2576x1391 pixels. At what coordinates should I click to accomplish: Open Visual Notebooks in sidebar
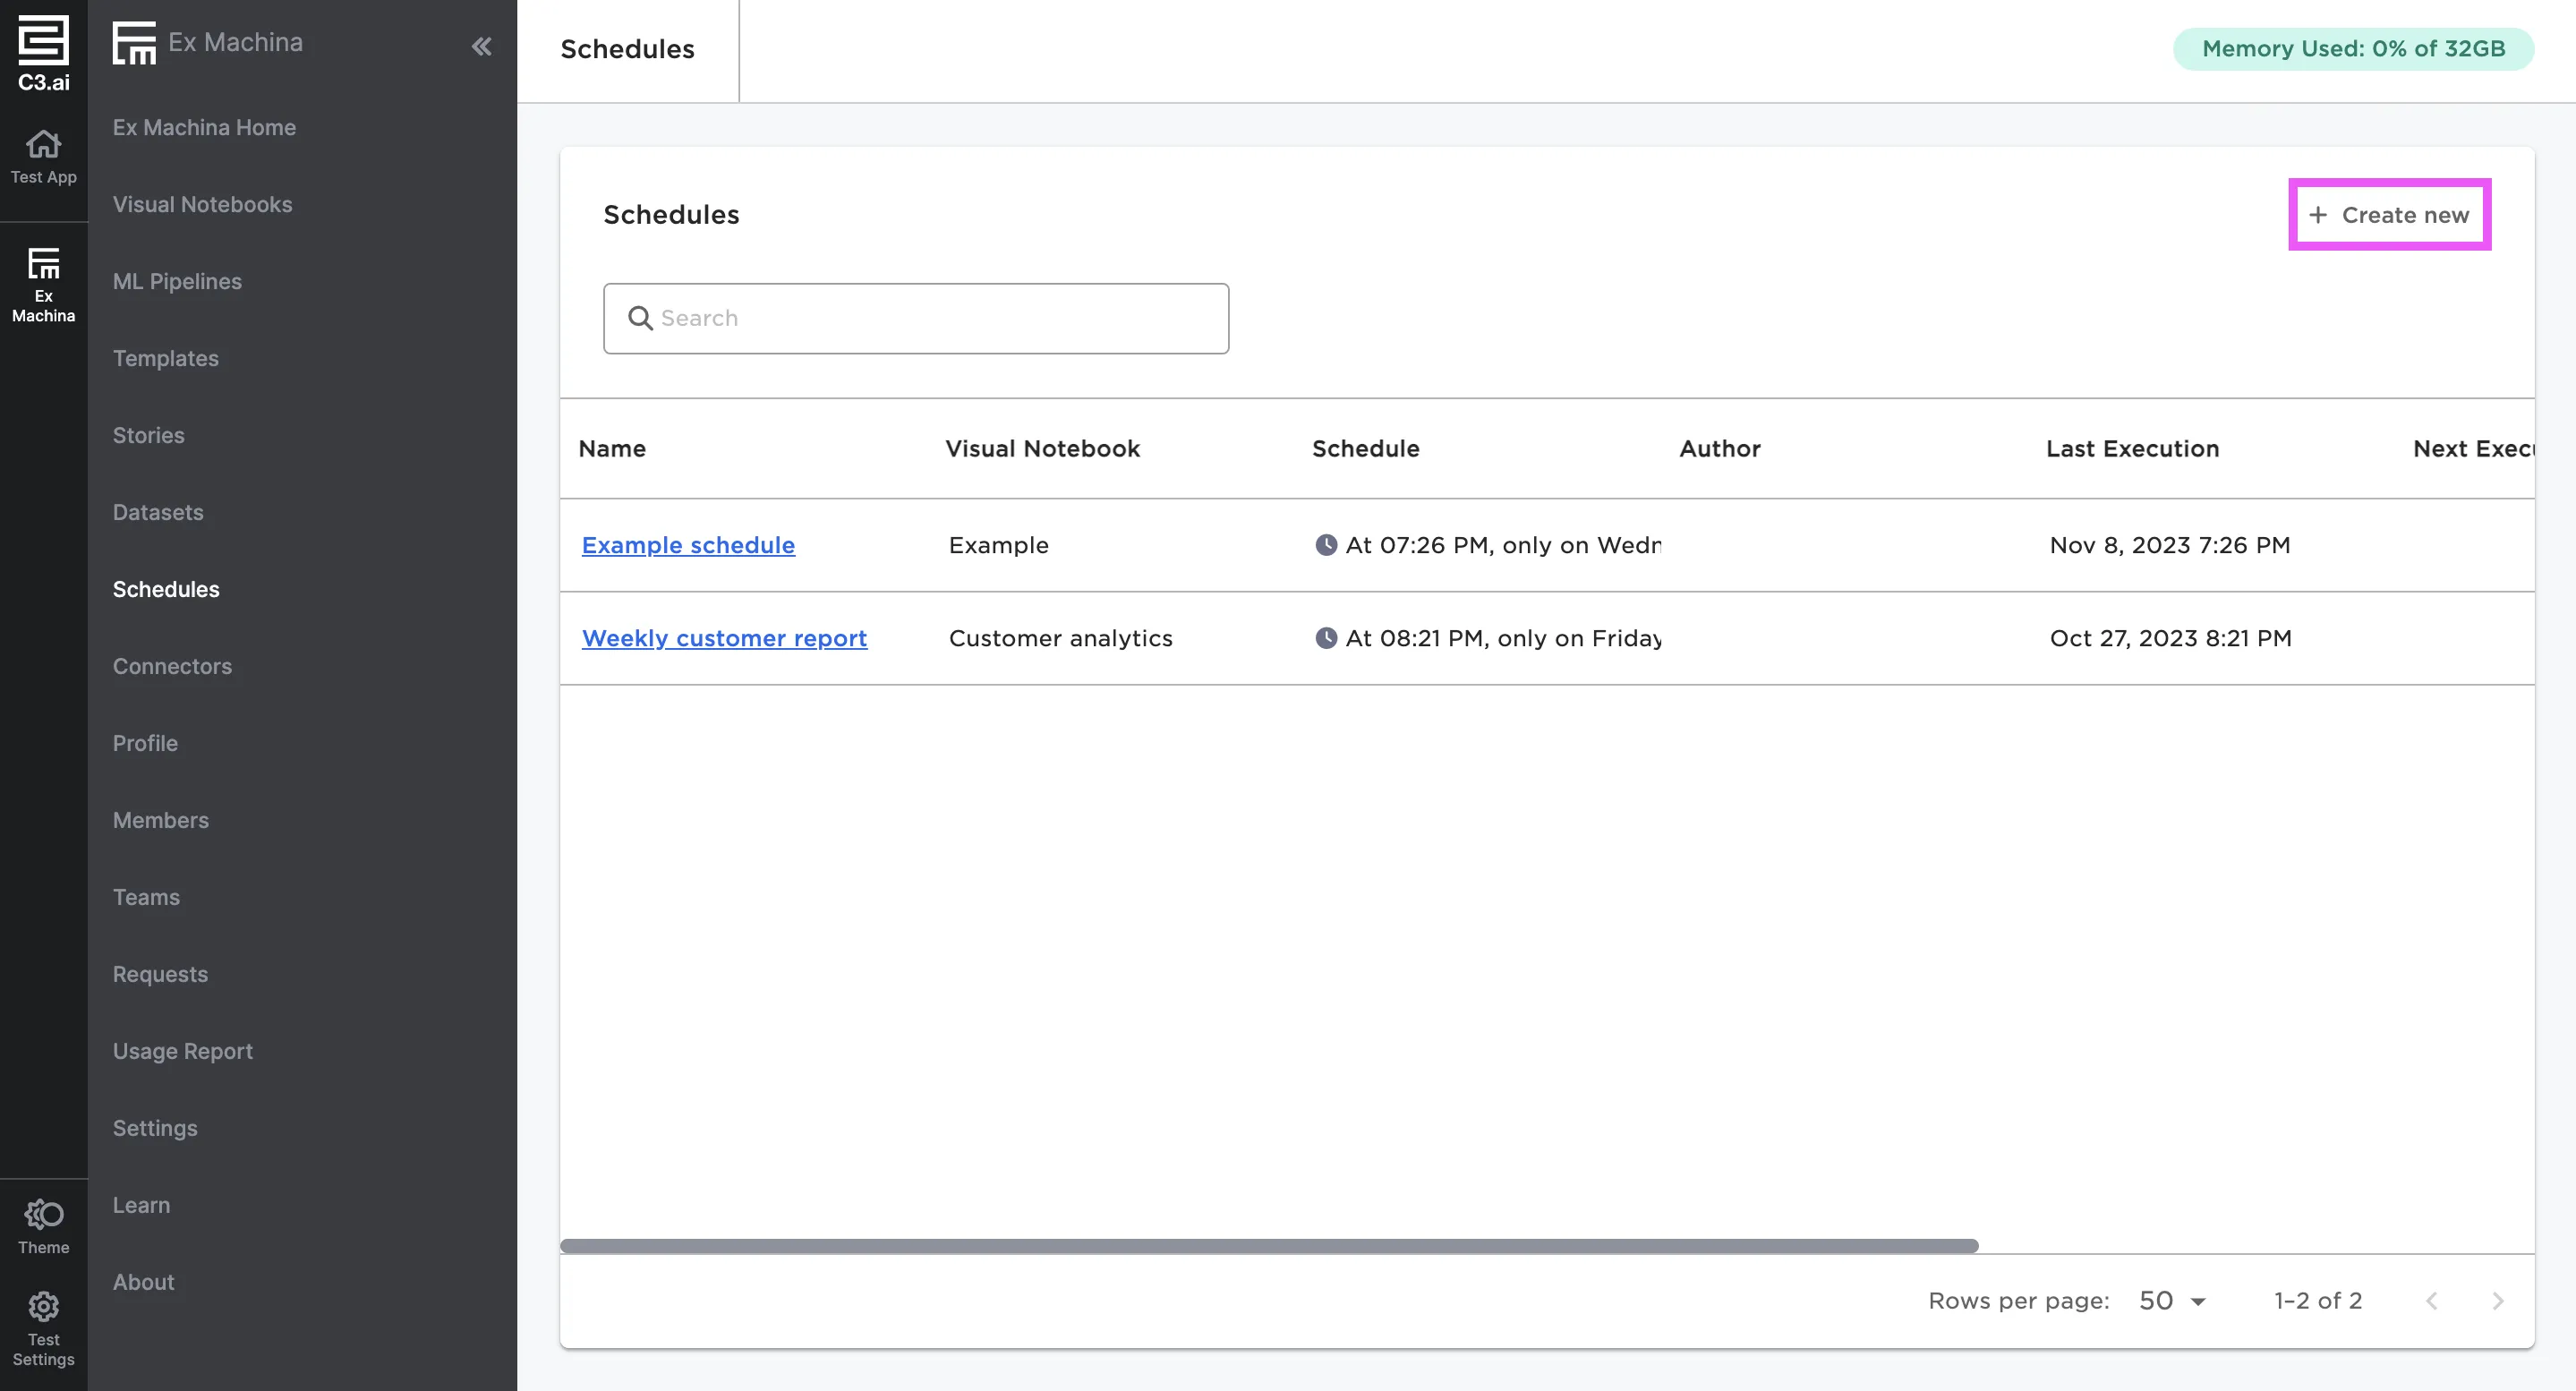202,204
